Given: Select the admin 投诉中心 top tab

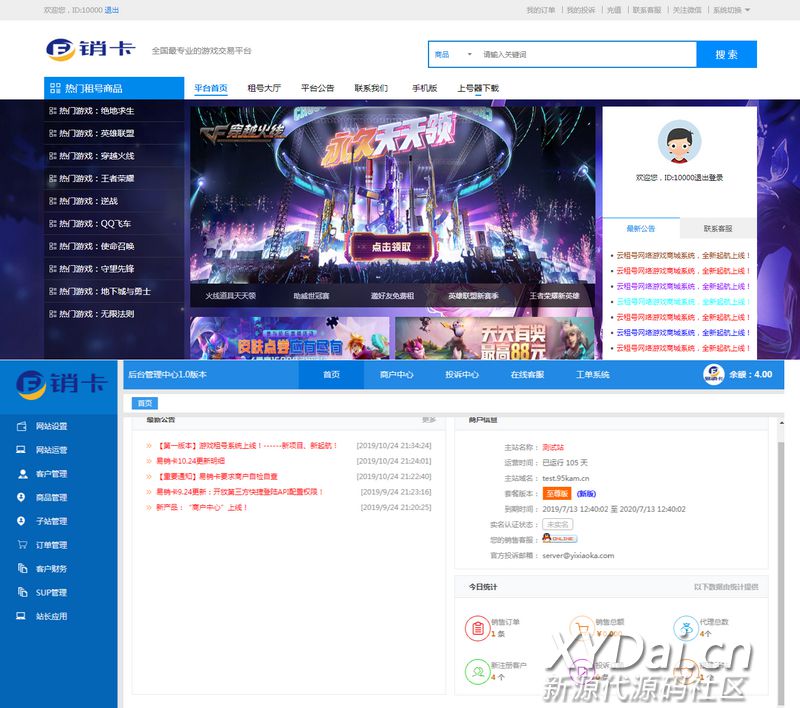Looking at the screenshot, I should pos(462,374).
